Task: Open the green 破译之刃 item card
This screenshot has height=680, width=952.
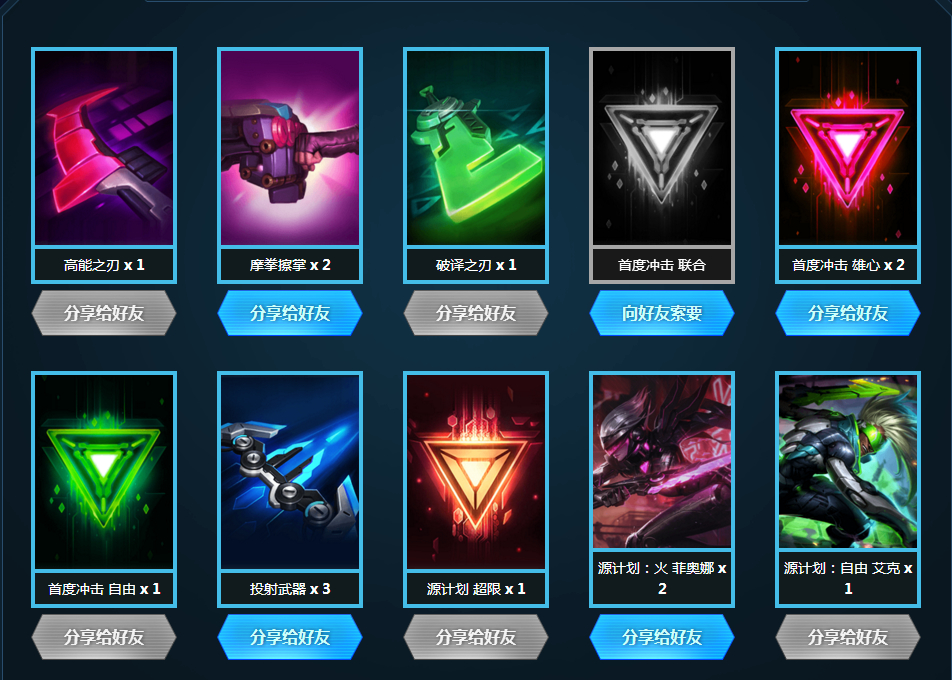Action: tap(475, 148)
